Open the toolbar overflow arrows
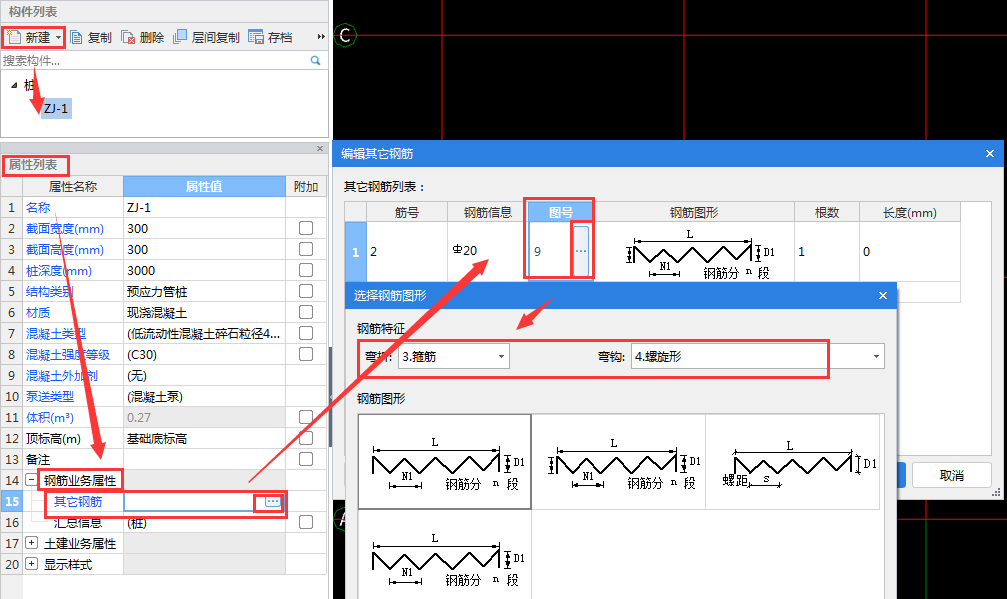This screenshot has height=599, width=1007. click(x=320, y=37)
